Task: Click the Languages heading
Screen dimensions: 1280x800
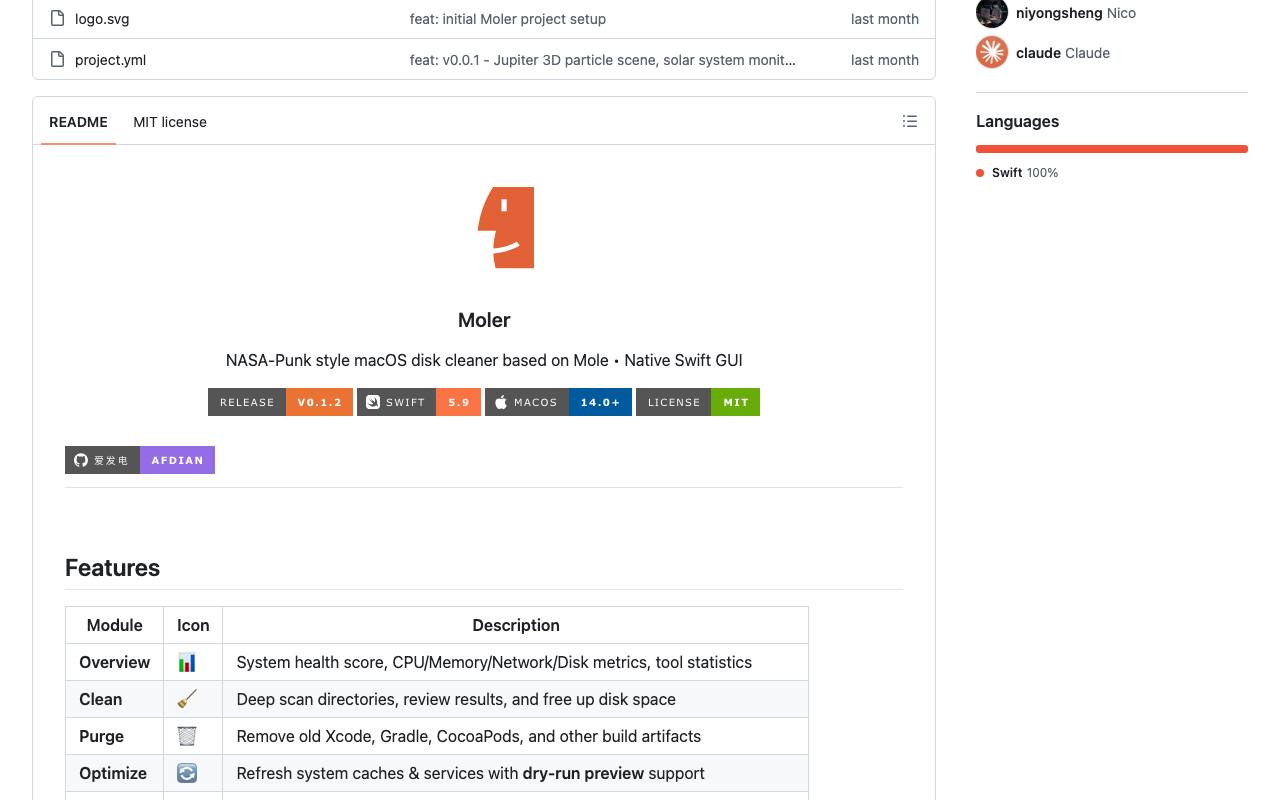Action: tap(1017, 121)
